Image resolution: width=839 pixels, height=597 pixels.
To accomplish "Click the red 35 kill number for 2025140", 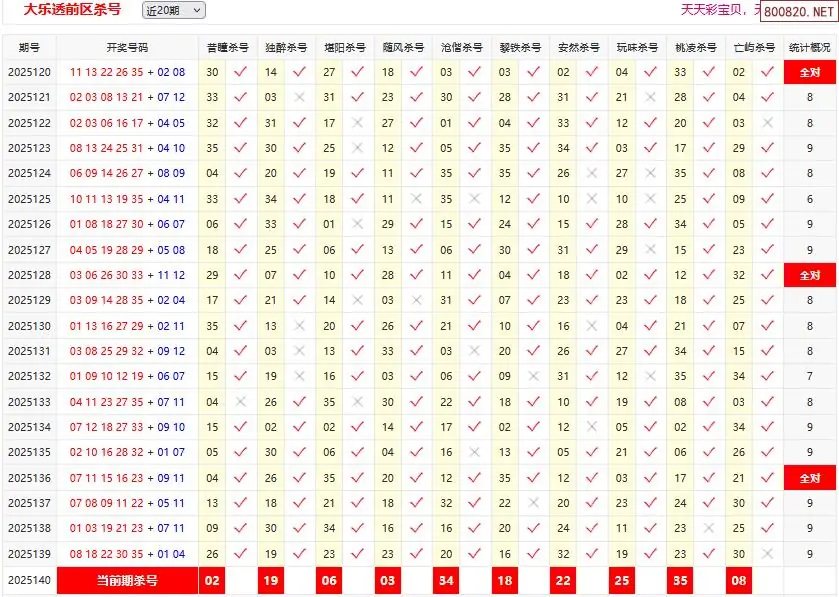I will point(680,580).
